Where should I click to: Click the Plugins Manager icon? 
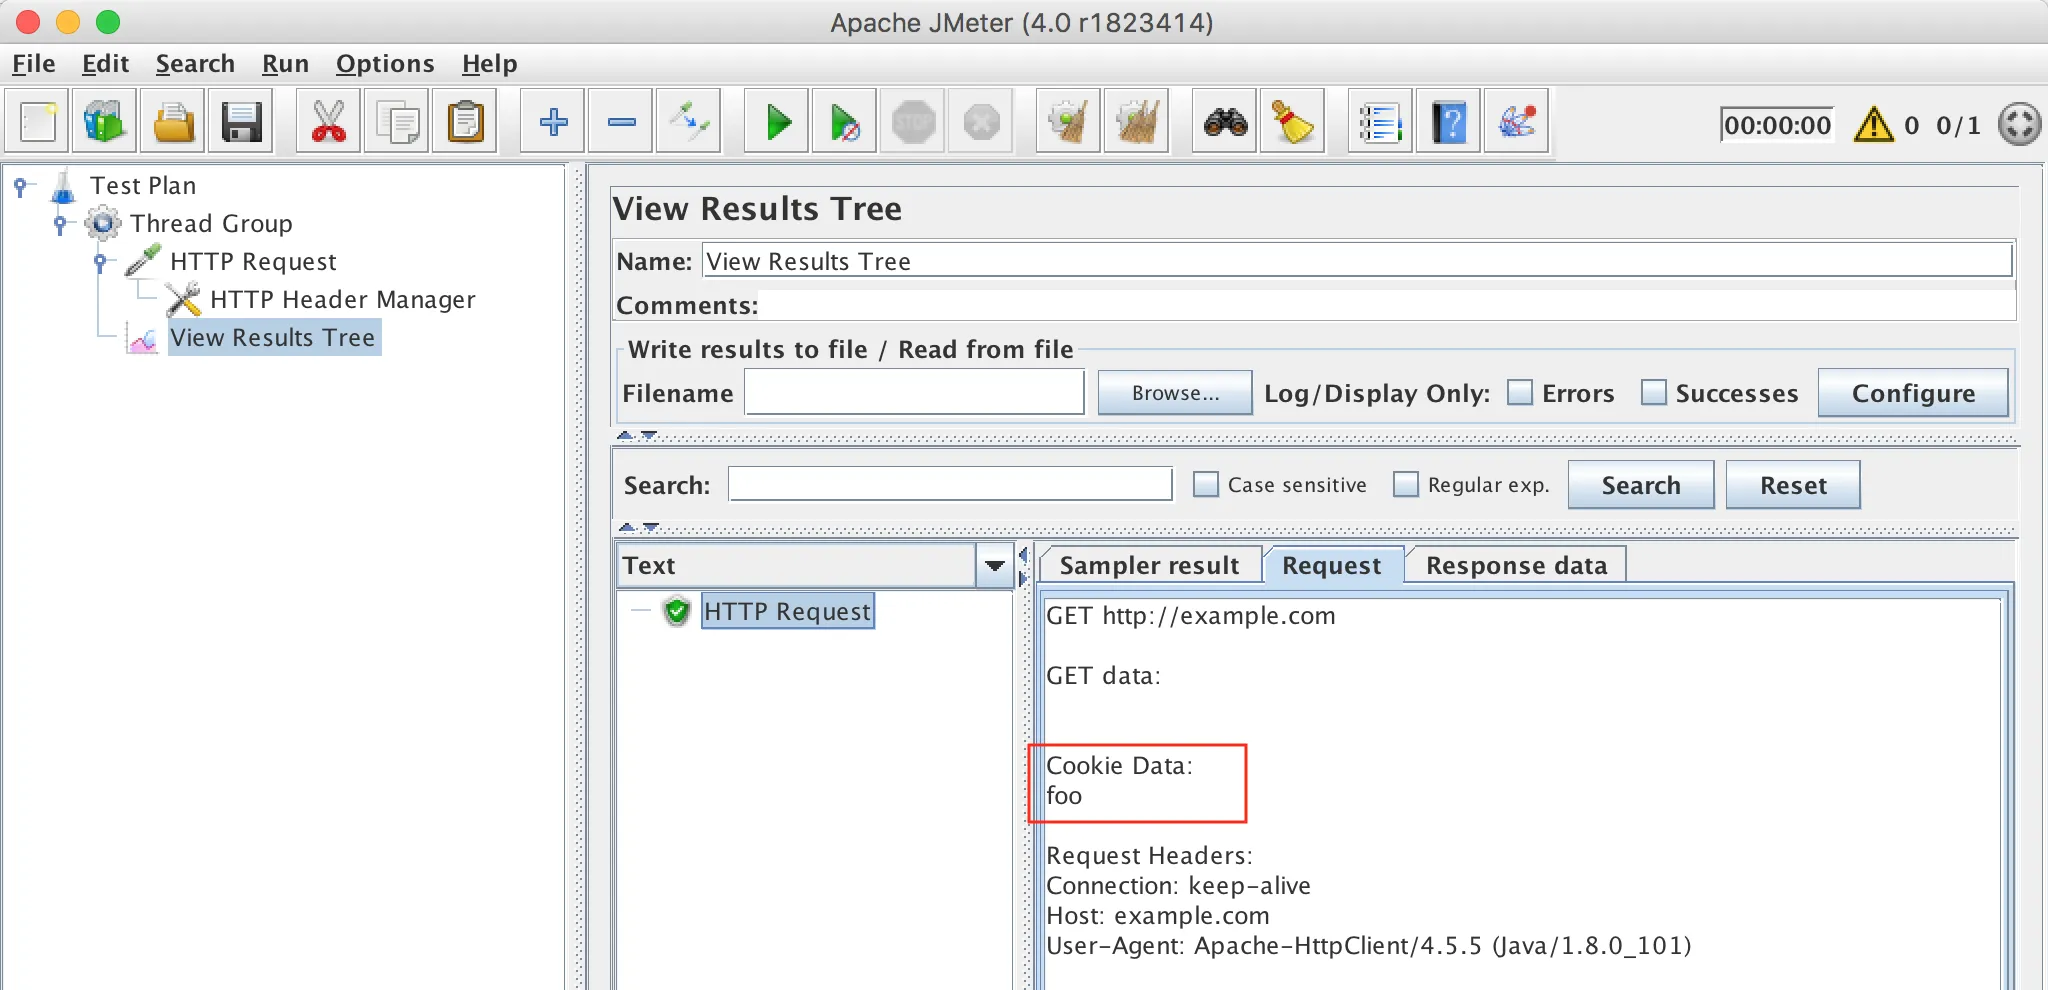click(1517, 122)
